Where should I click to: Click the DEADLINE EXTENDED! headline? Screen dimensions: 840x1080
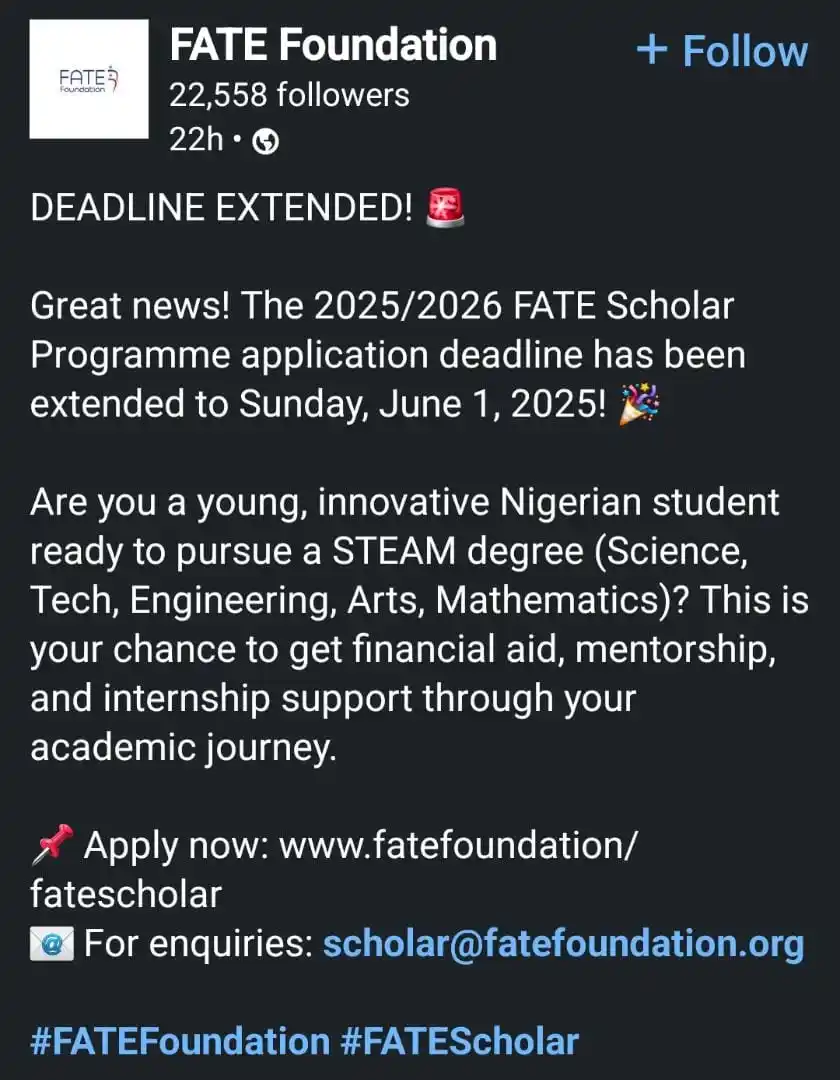coord(221,207)
